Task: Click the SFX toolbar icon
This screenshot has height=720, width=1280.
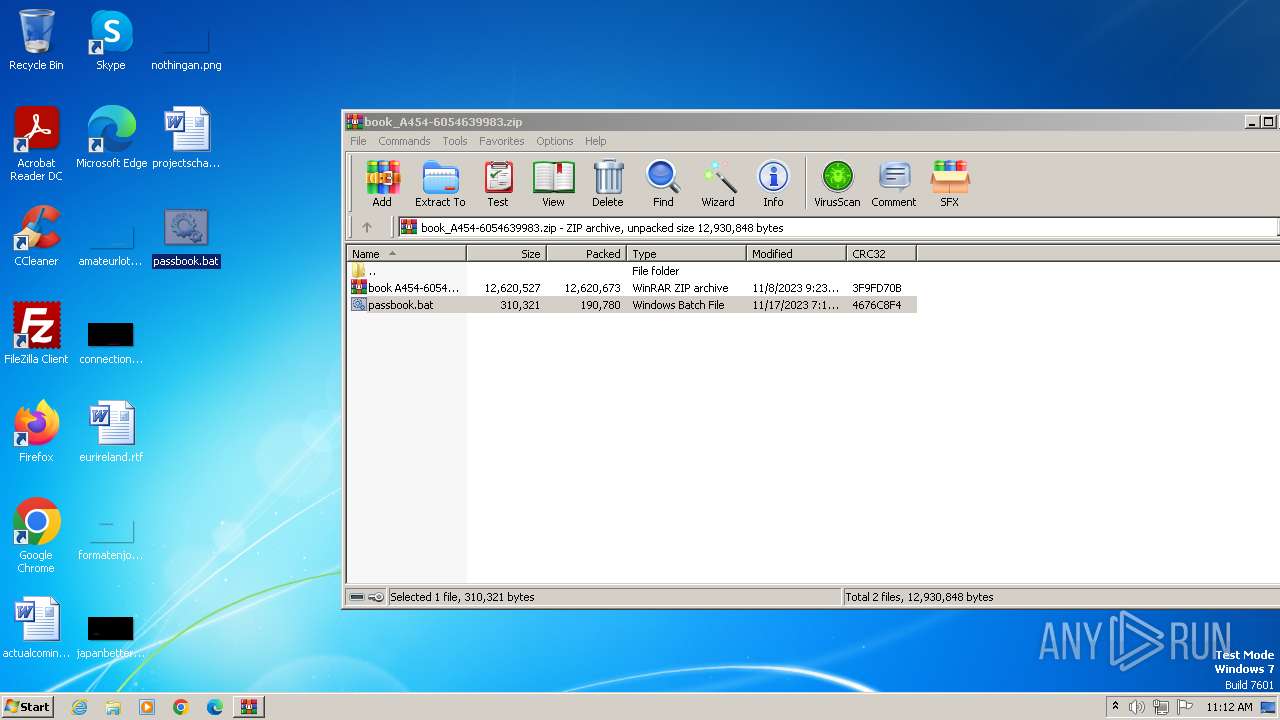Action: pos(949,184)
